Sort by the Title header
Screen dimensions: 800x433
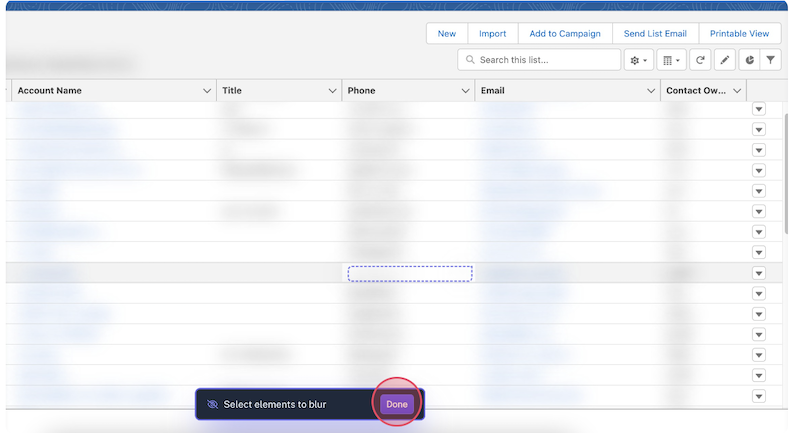click(x=232, y=91)
